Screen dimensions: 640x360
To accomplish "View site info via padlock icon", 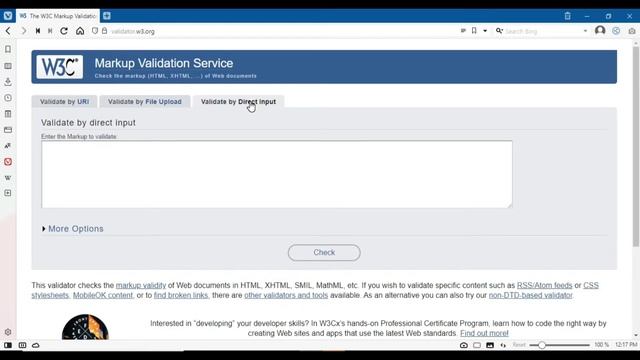I will click(x=104, y=31).
